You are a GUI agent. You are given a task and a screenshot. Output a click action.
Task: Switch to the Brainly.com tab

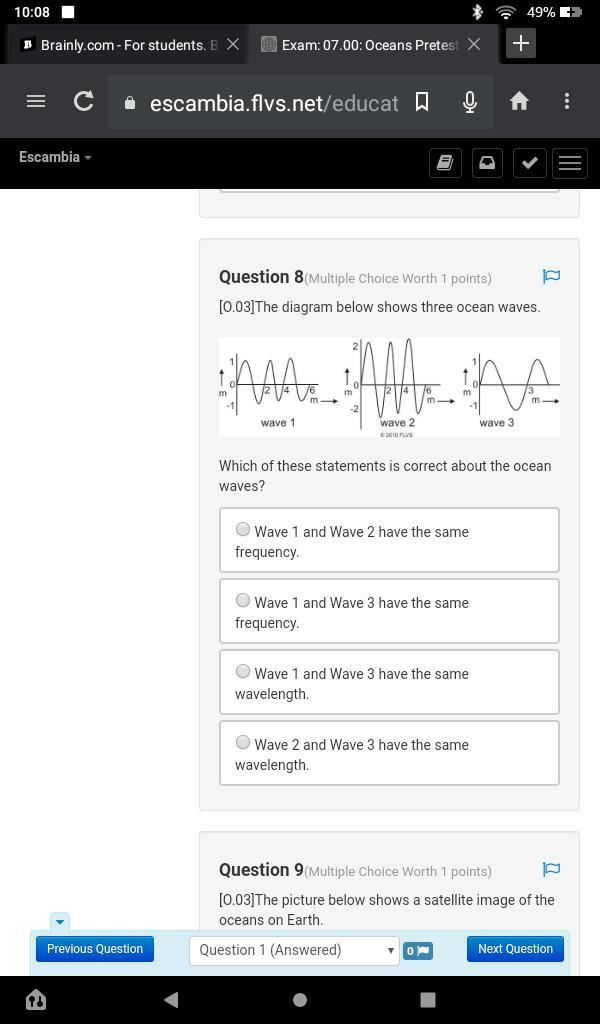pos(120,45)
